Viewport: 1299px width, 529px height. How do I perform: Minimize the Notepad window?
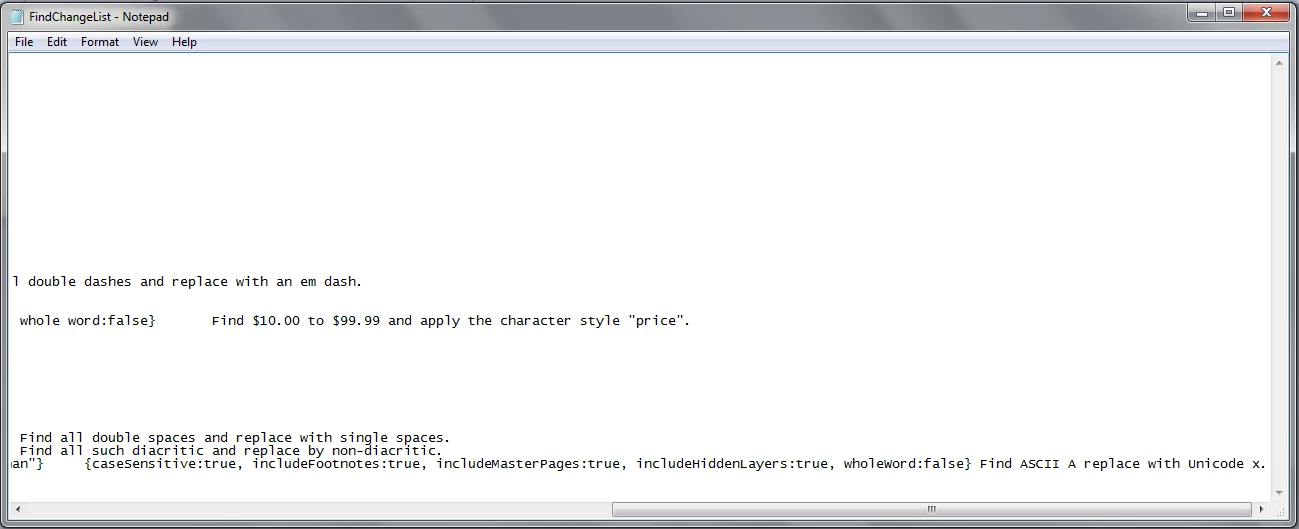[x=1203, y=12]
